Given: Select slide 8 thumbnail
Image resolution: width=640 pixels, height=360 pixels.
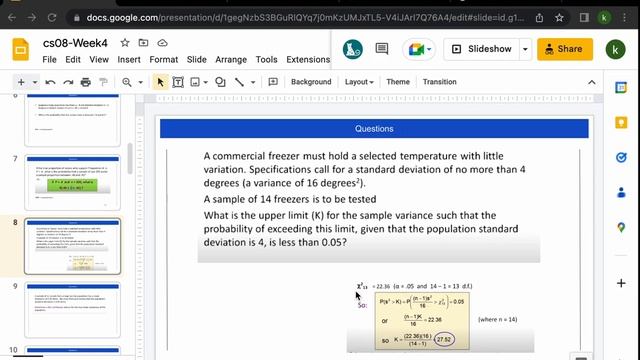Looking at the screenshot, I should (x=73, y=246).
